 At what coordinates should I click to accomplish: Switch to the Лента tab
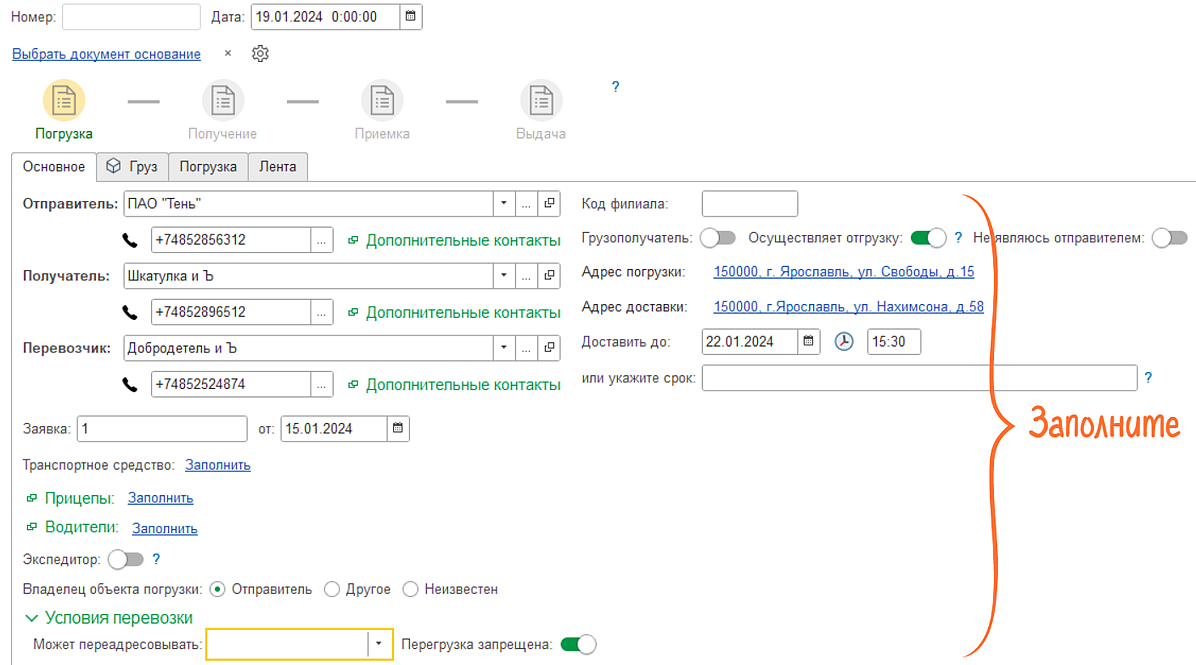click(x=277, y=167)
